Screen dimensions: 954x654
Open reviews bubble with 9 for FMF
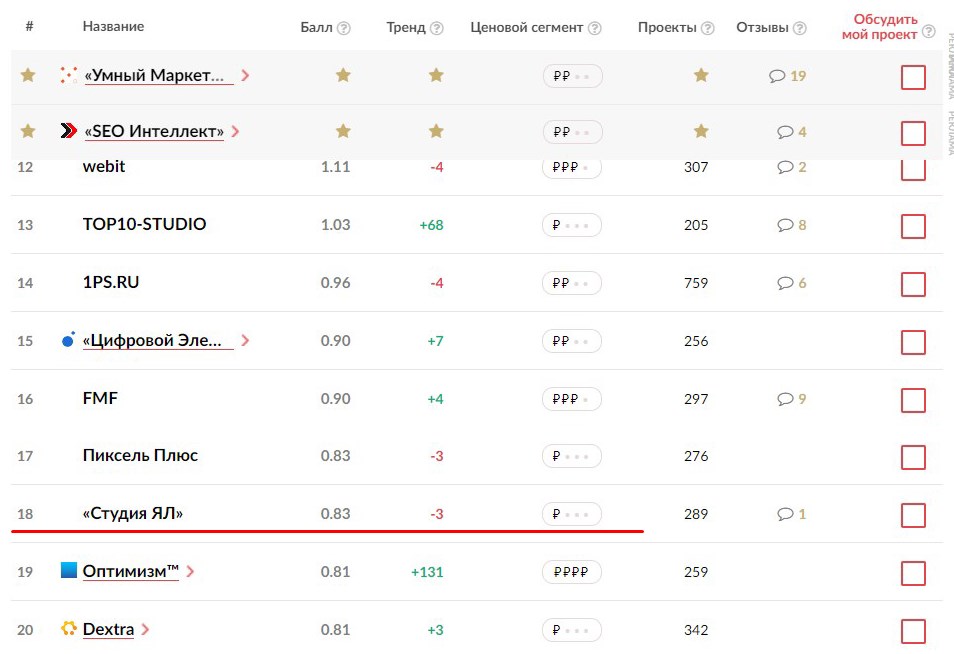click(792, 399)
